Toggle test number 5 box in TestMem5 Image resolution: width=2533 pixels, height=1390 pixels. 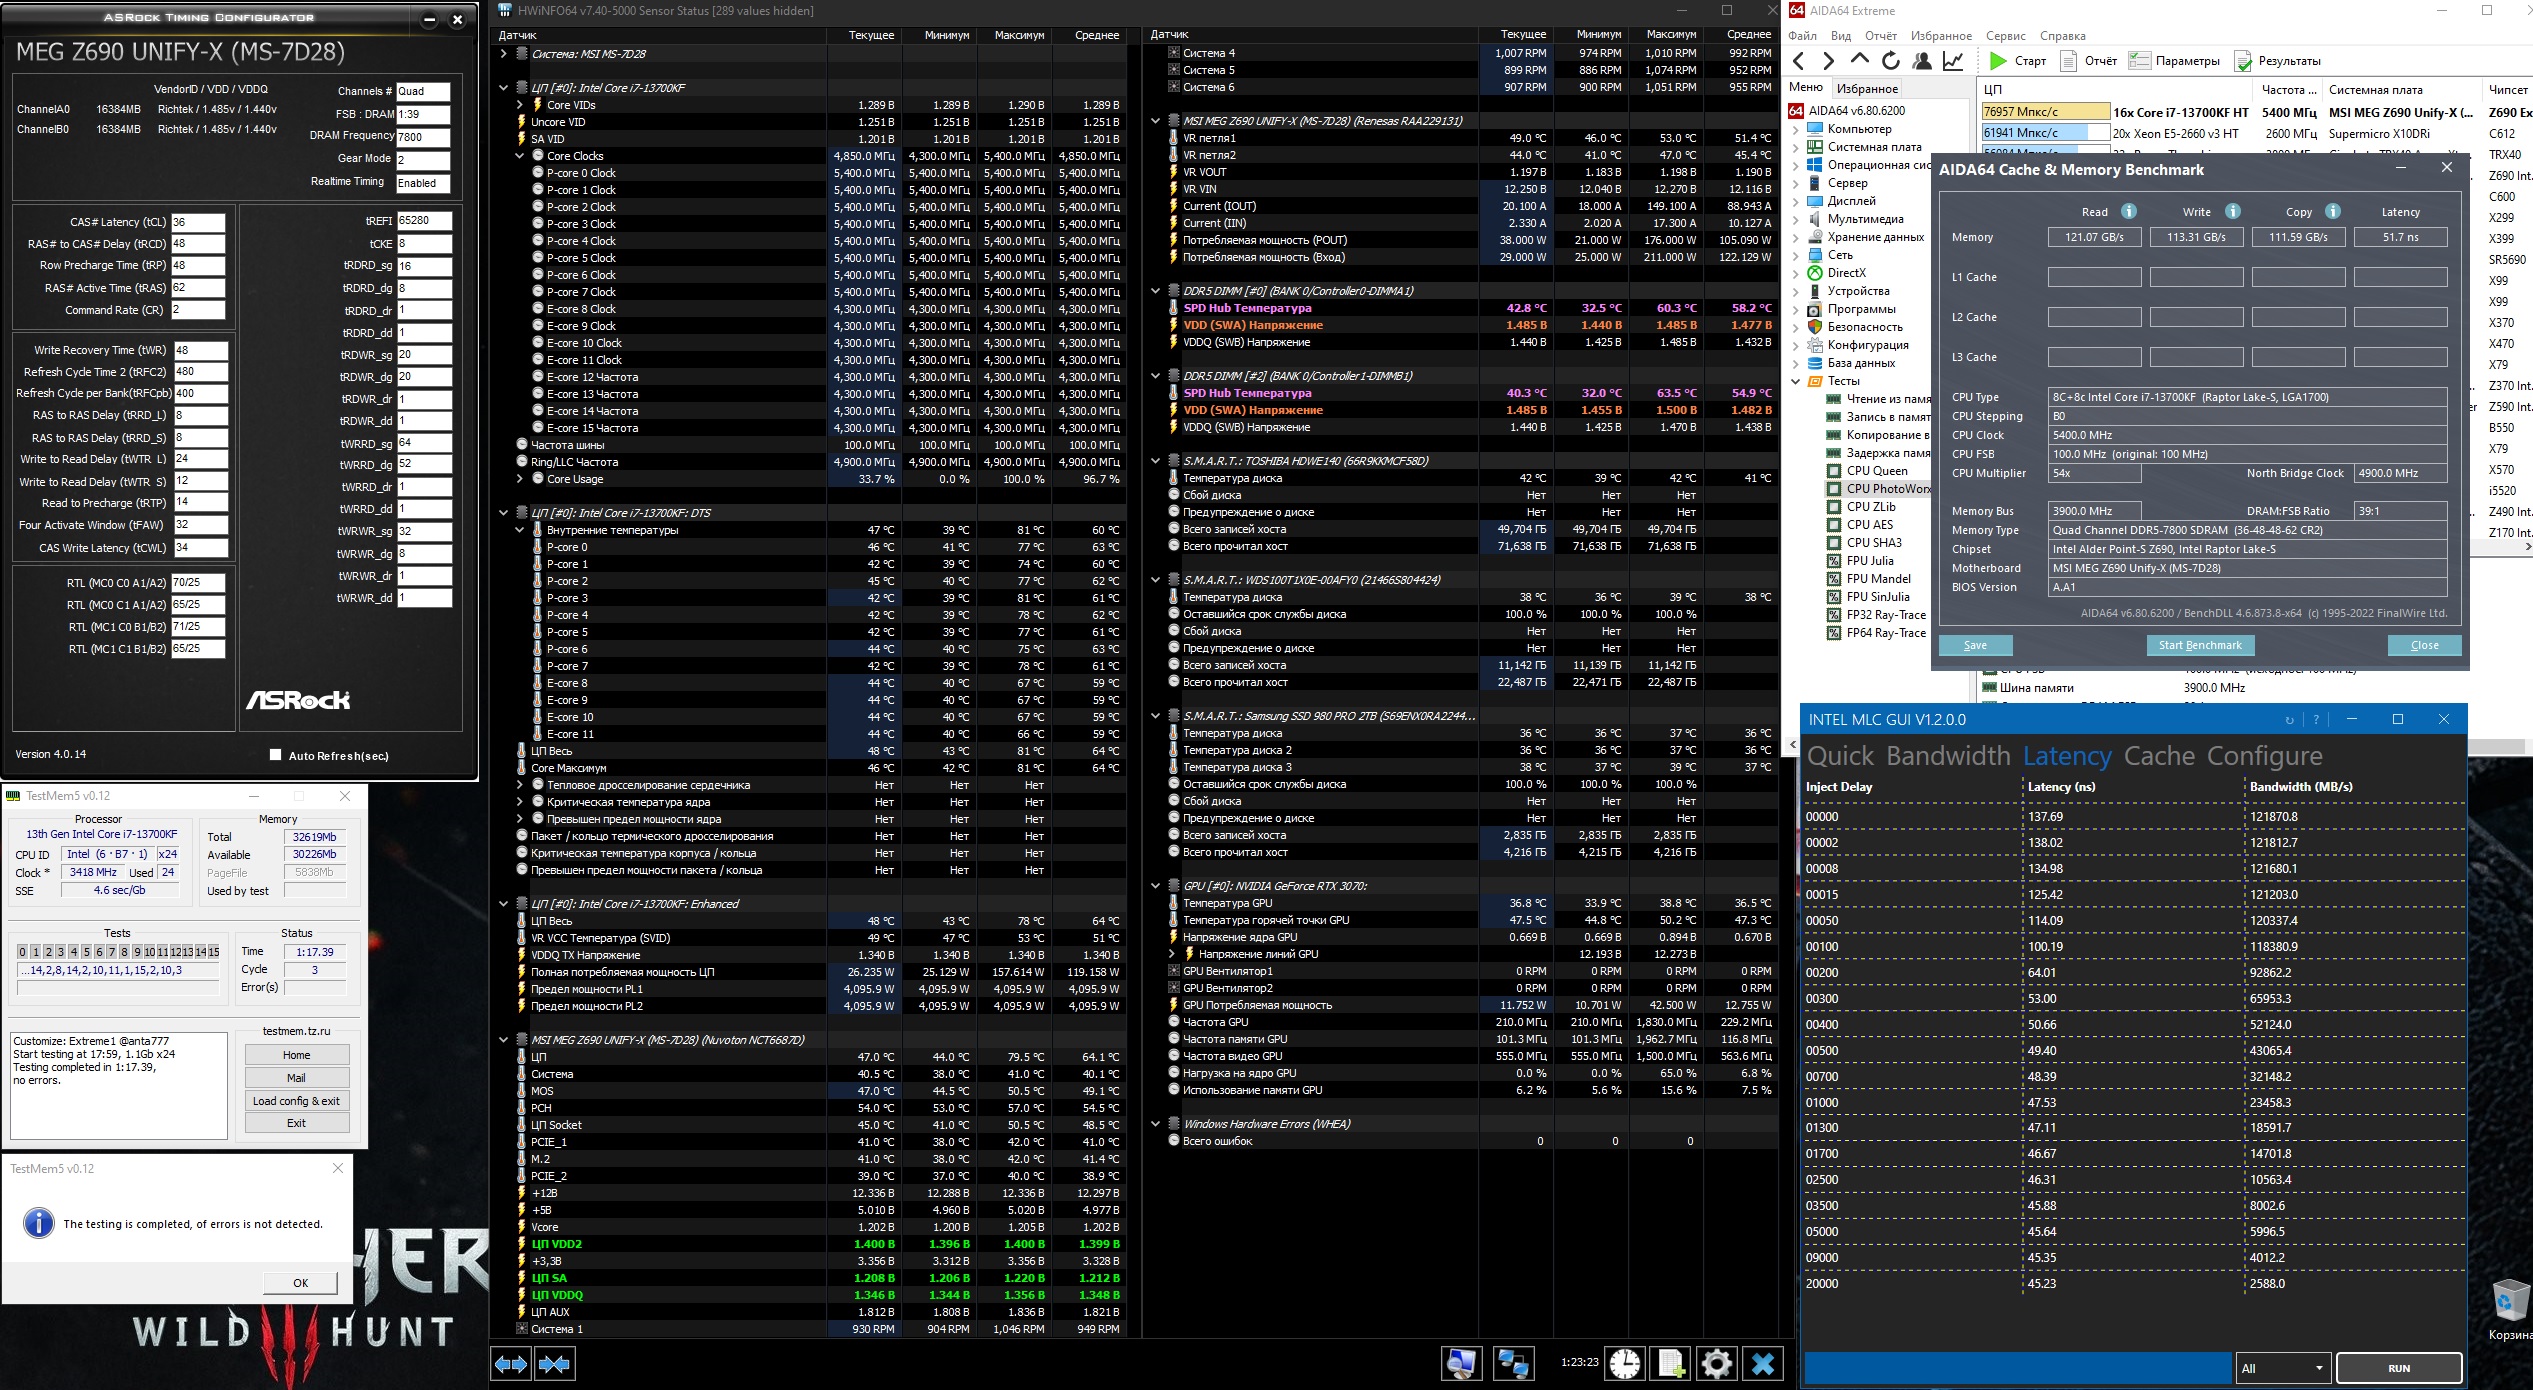[86, 952]
